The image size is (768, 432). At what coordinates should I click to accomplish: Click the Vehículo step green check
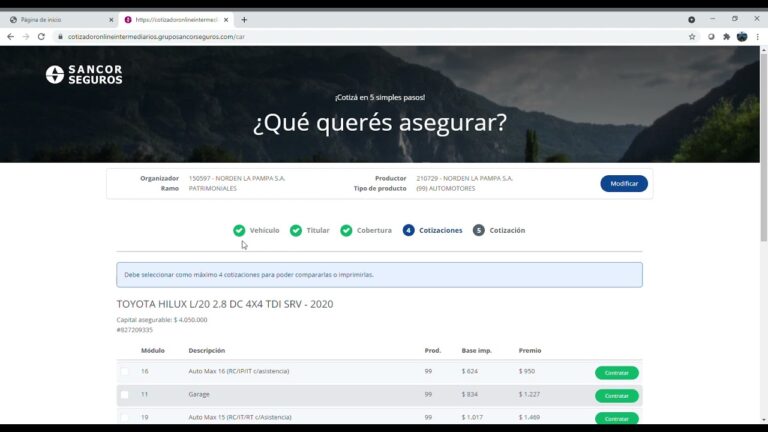(239, 230)
